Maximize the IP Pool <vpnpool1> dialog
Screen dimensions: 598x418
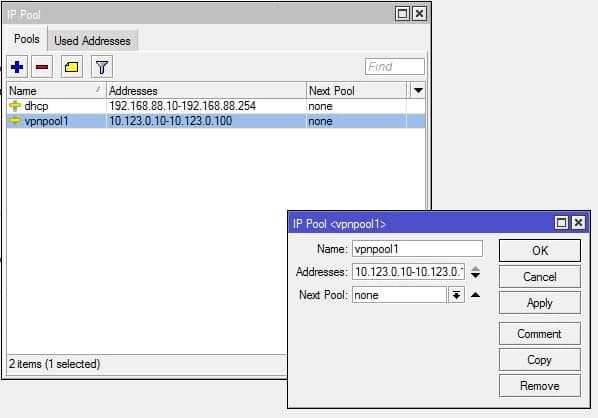(561, 222)
